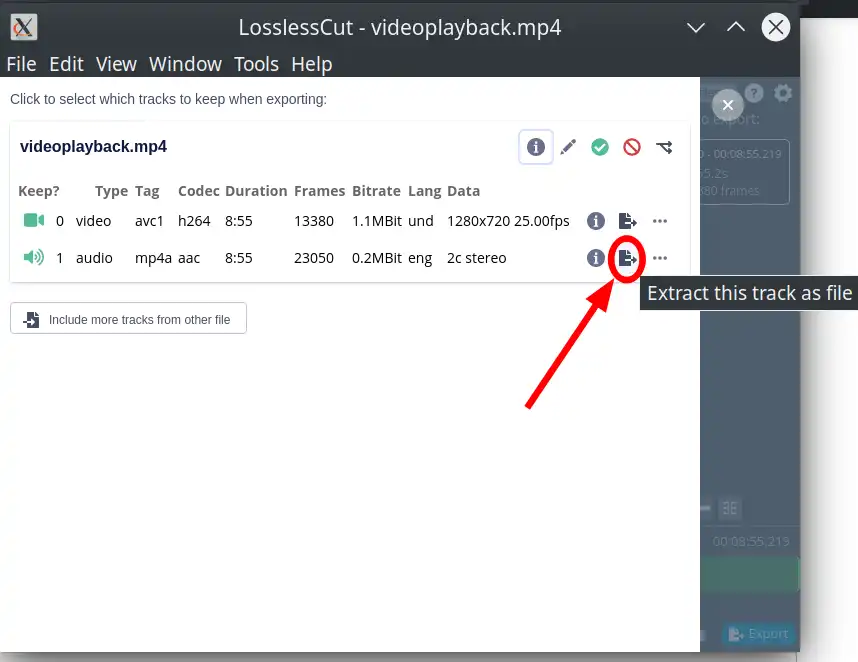Image resolution: width=858 pixels, height=662 pixels.
Task: Click the dimmed green timeline bar
Action: (x=749, y=574)
